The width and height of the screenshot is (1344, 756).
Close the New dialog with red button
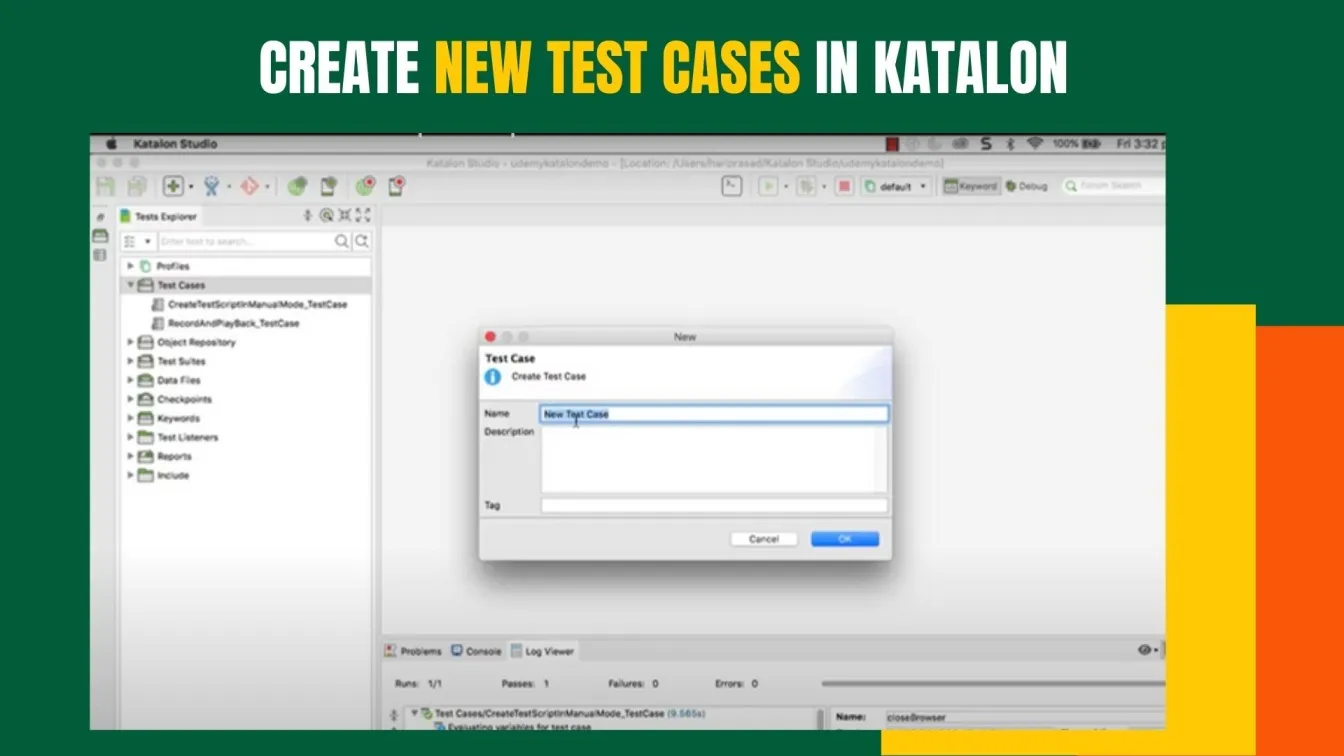click(490, 337)
